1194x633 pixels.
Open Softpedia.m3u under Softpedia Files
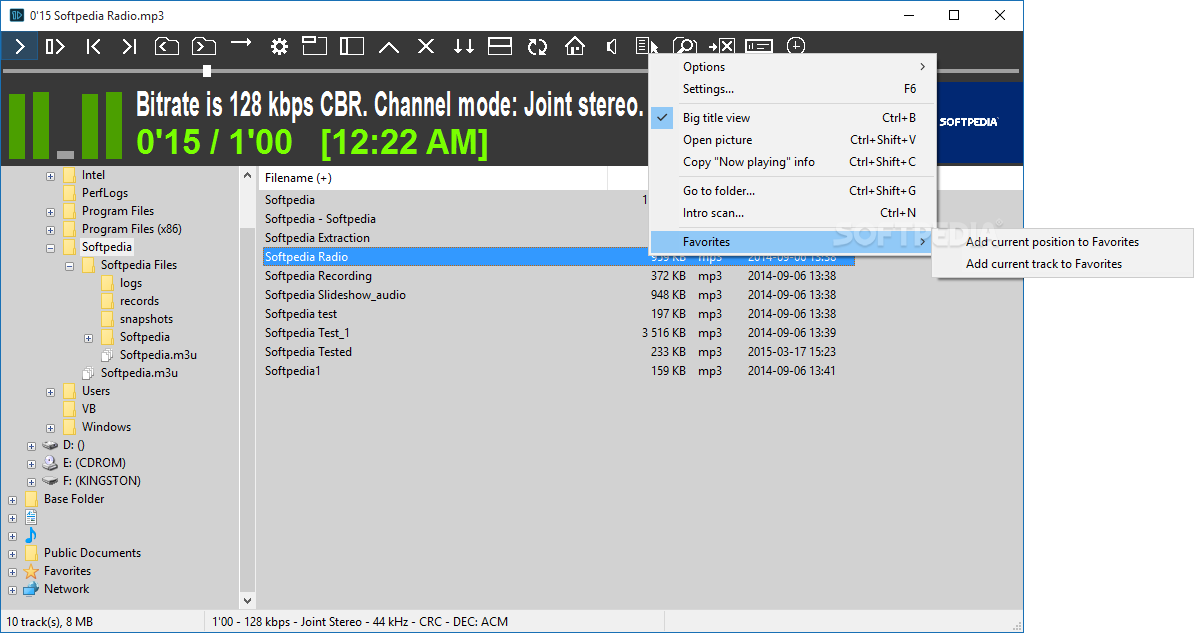(x=158, y=355)
